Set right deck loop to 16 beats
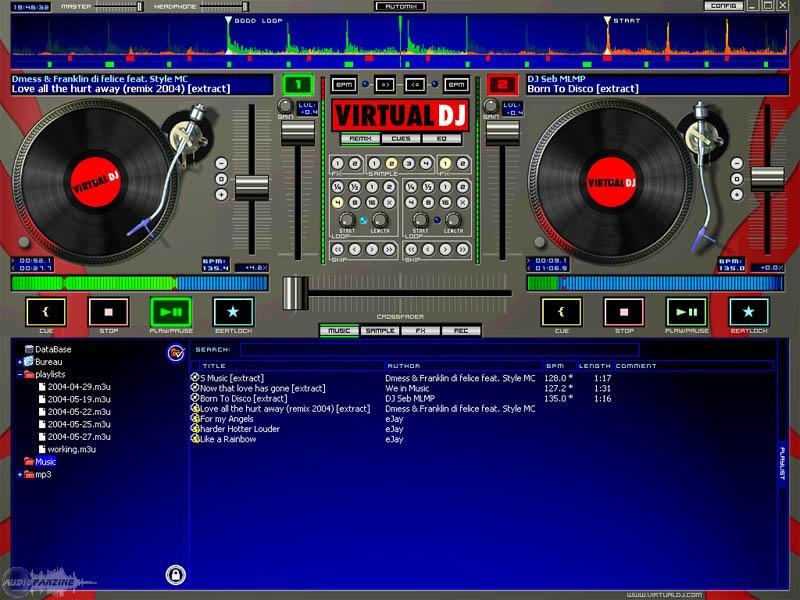The image size is (800, 600). [445, 203]
